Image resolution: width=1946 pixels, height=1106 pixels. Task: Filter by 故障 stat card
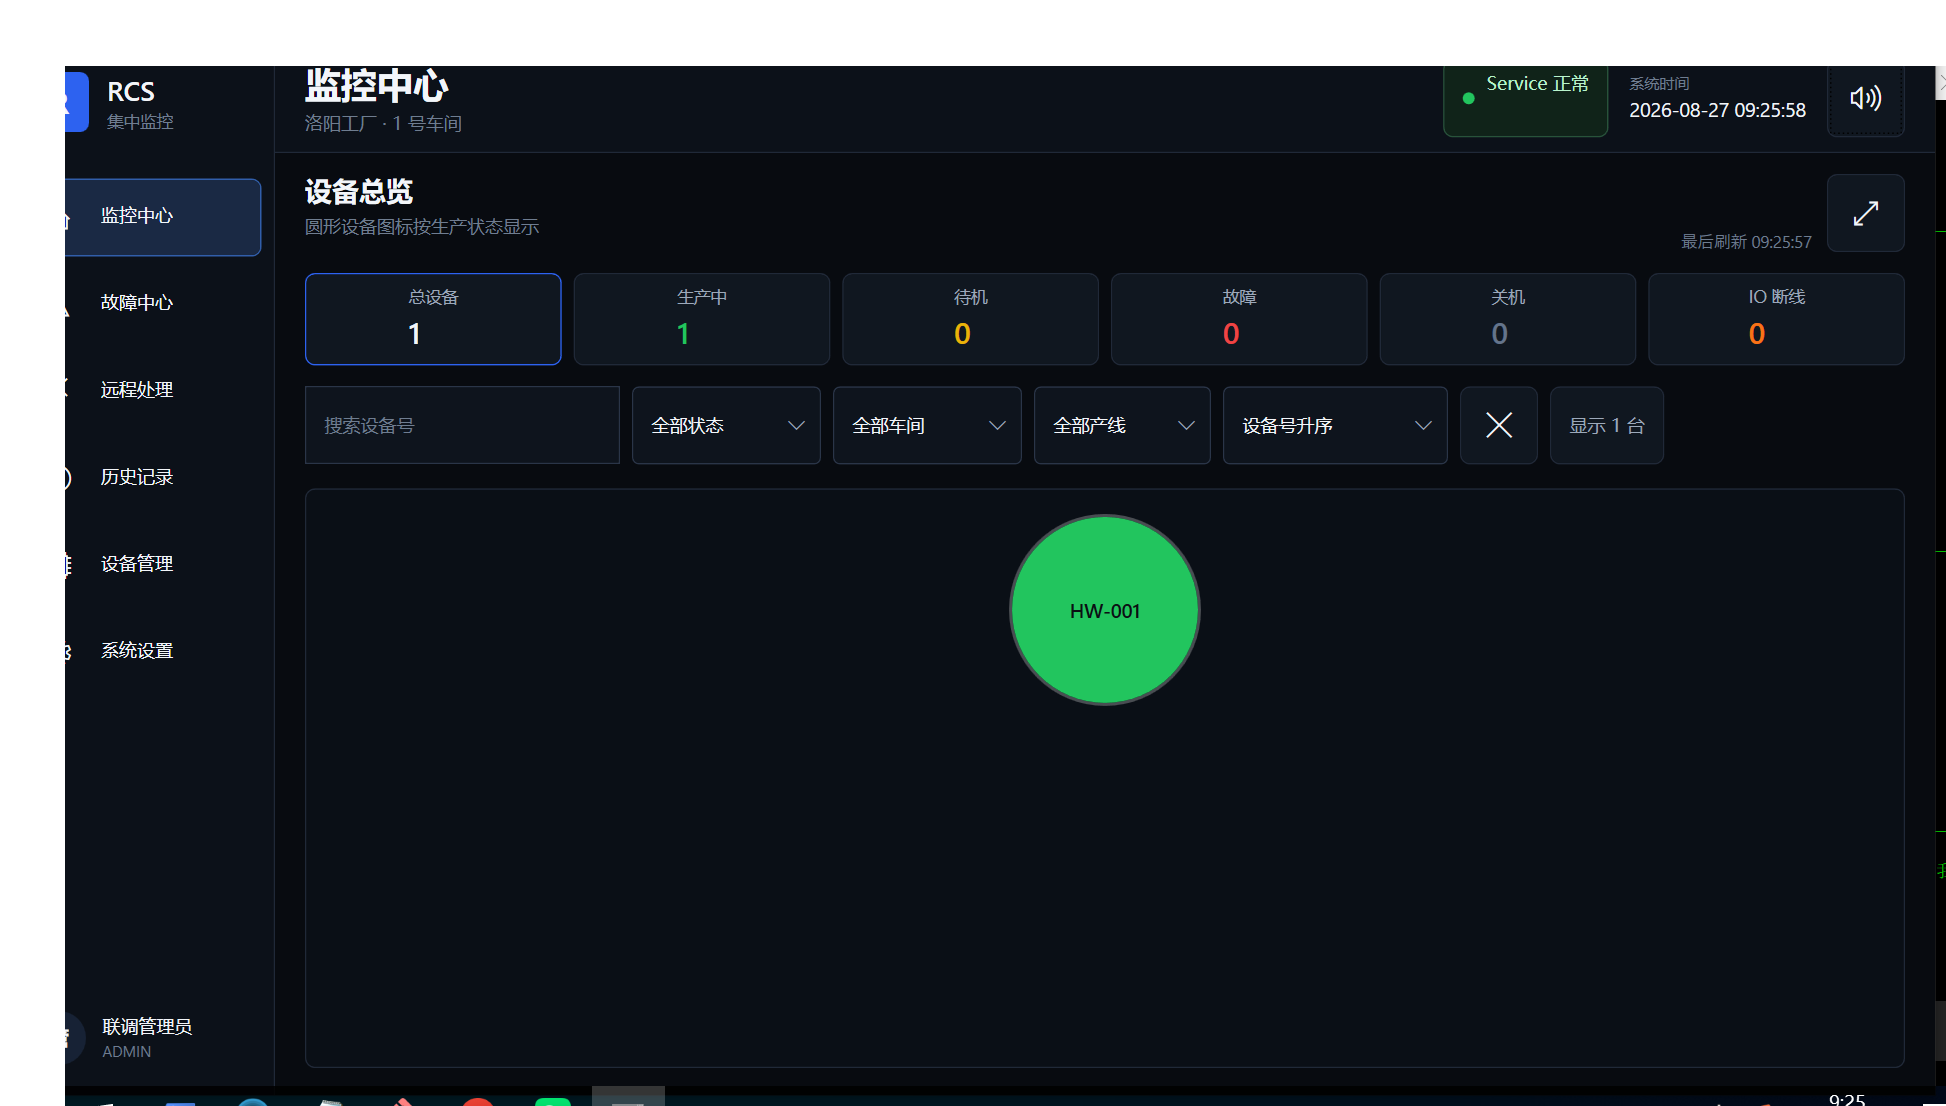[x=1239, y=319]
